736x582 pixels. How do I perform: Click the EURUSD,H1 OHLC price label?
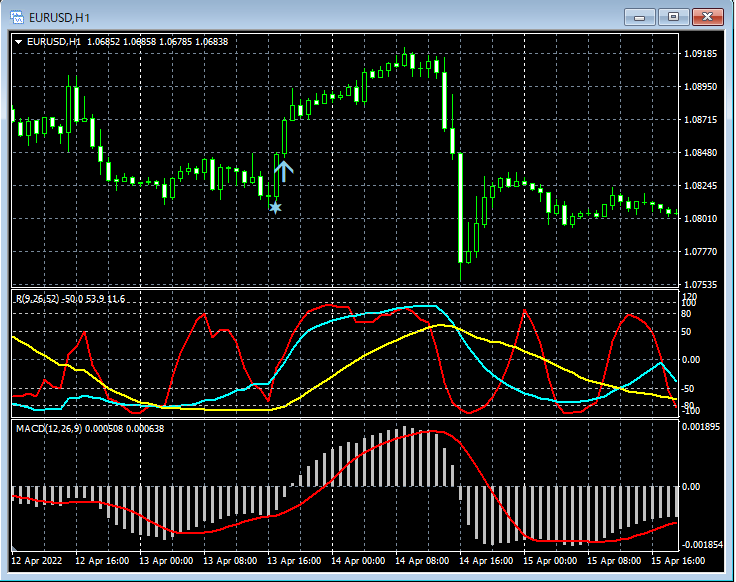(128, 42)
